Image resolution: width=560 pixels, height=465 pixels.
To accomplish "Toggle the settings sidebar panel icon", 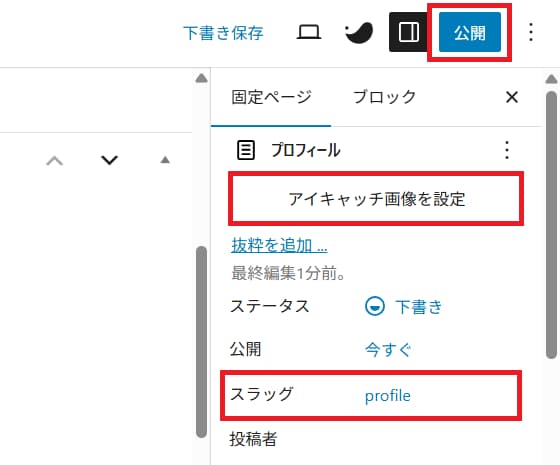I will [x=409, y=32].
